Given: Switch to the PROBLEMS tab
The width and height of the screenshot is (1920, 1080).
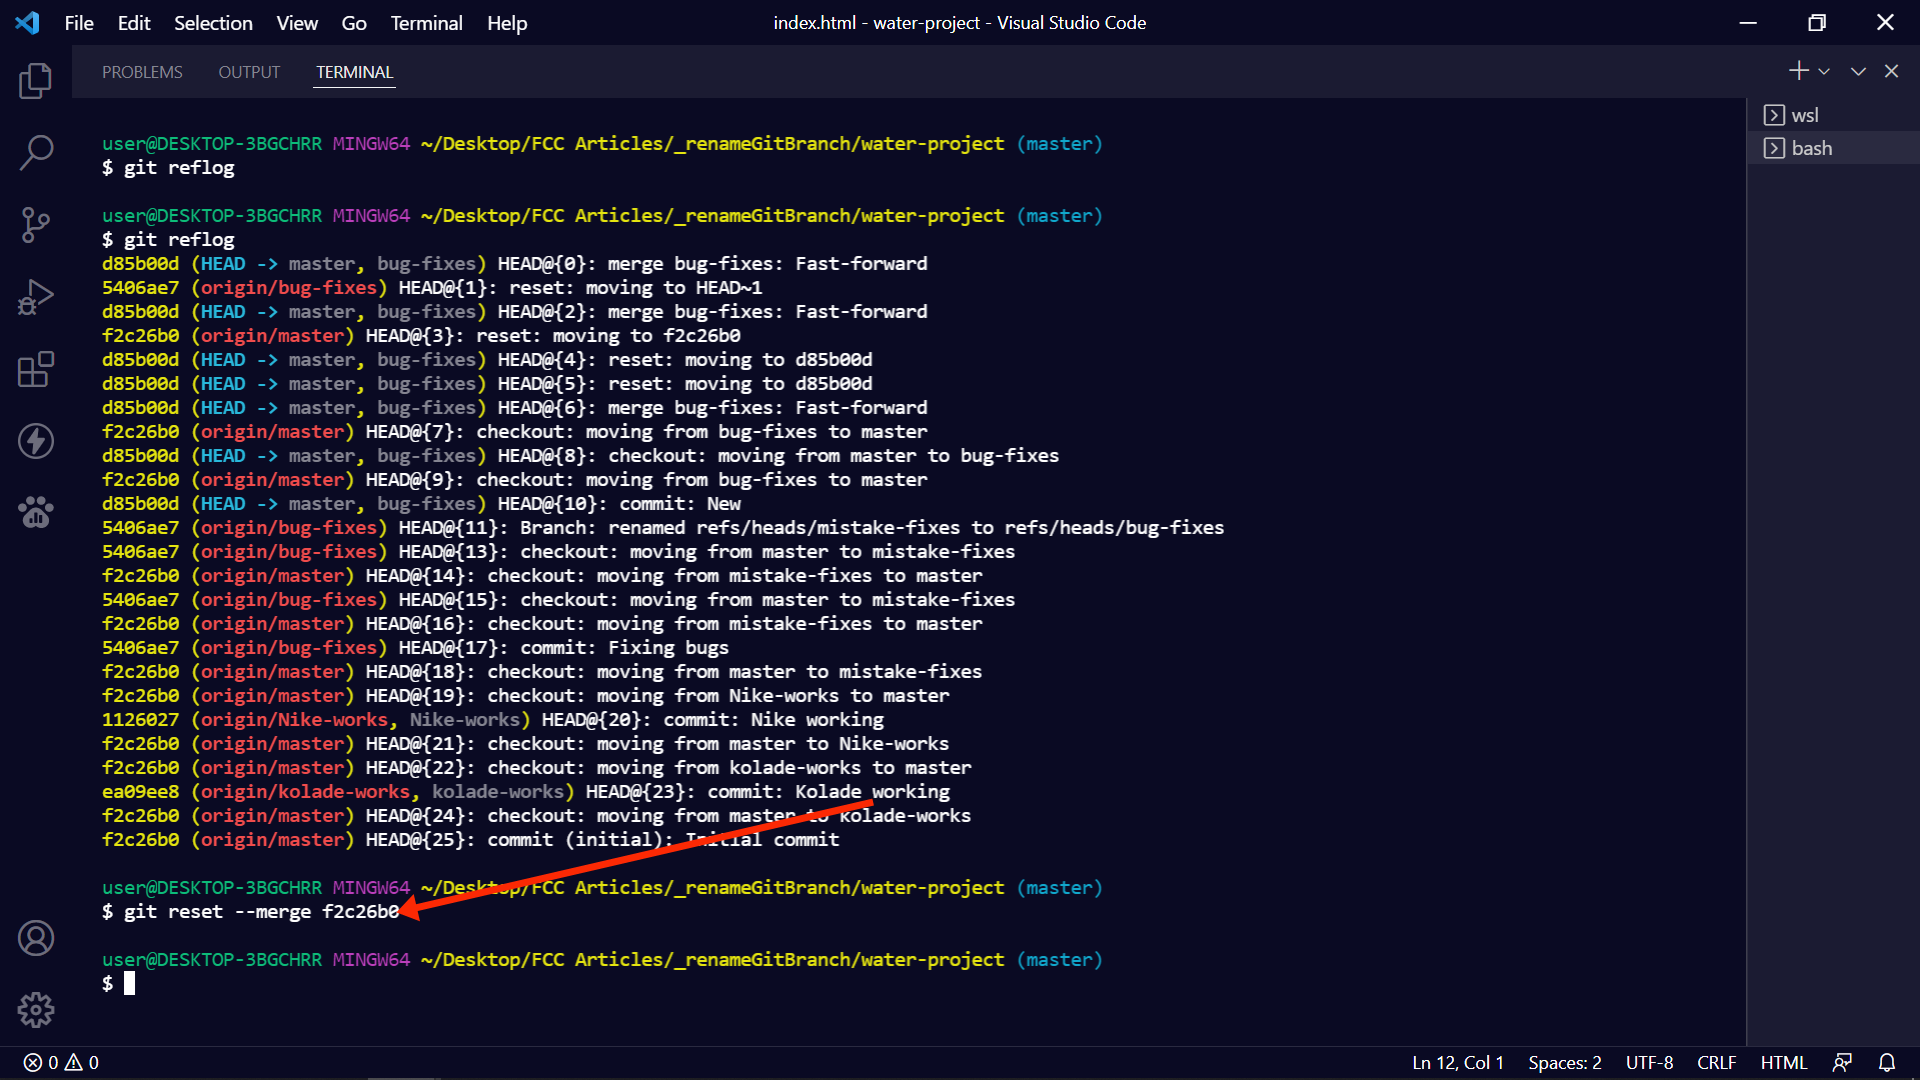Looking at the screenshot, I should 142,72.
